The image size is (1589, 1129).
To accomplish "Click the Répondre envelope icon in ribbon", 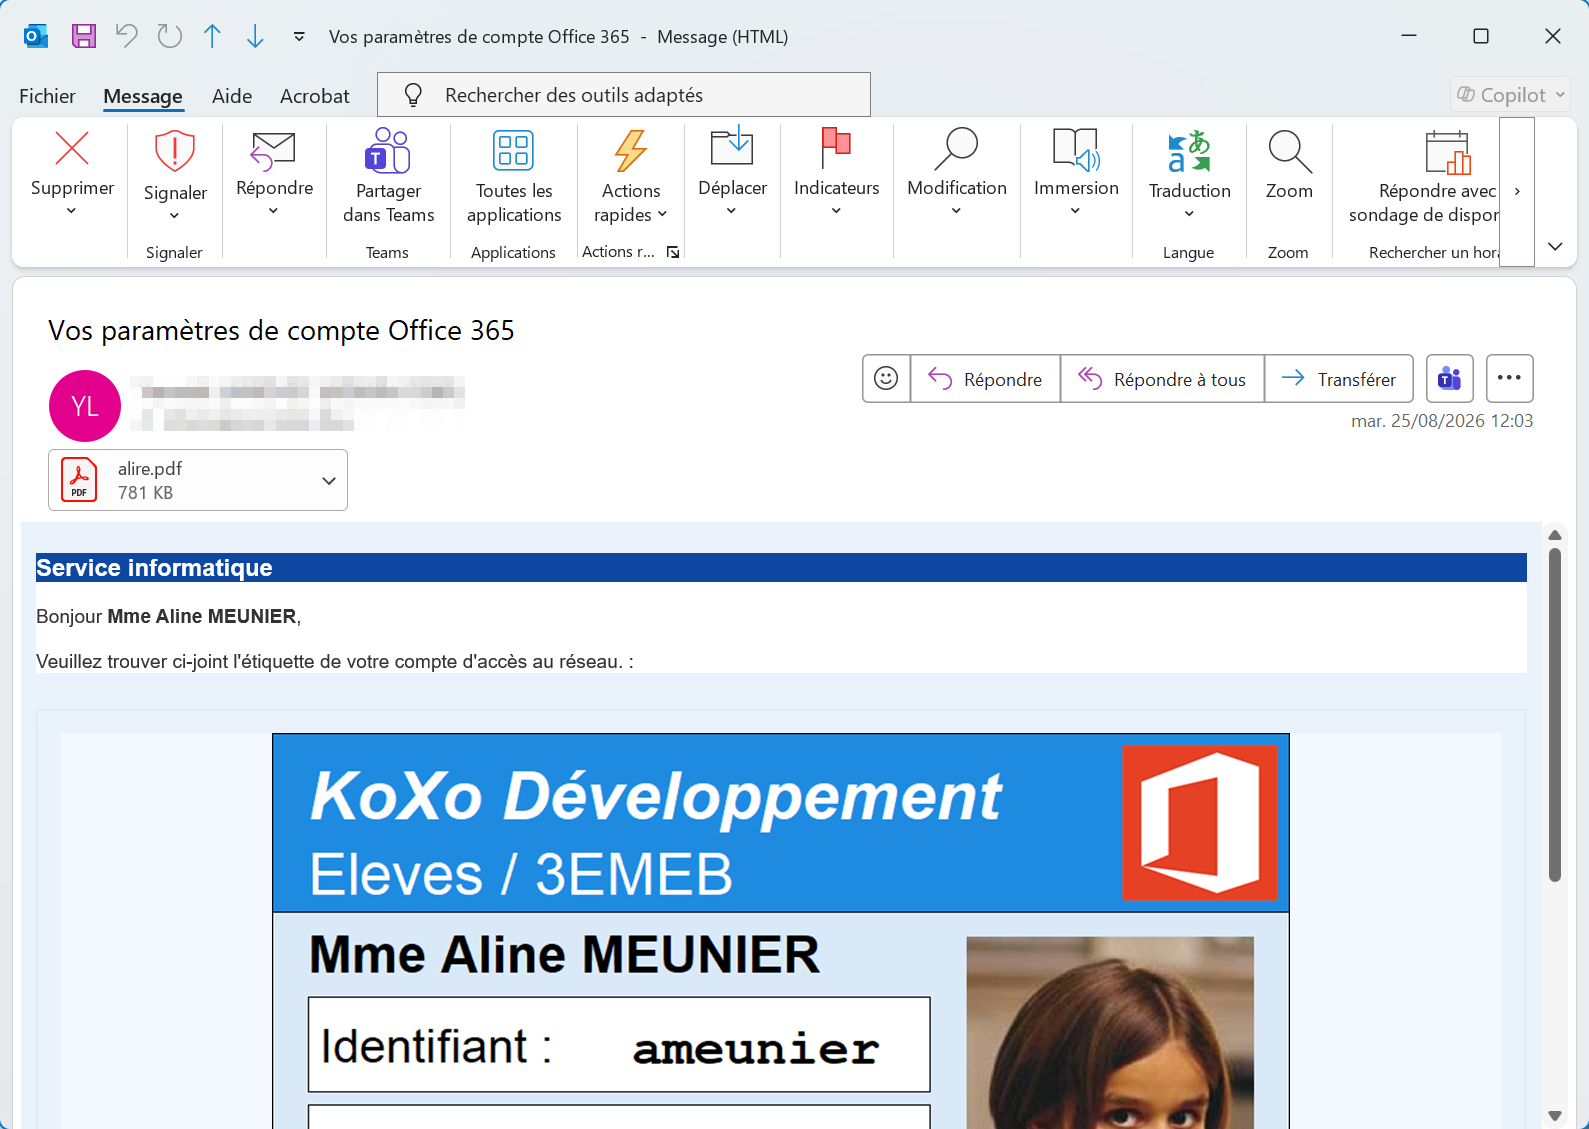I will (x=273, y=150).
